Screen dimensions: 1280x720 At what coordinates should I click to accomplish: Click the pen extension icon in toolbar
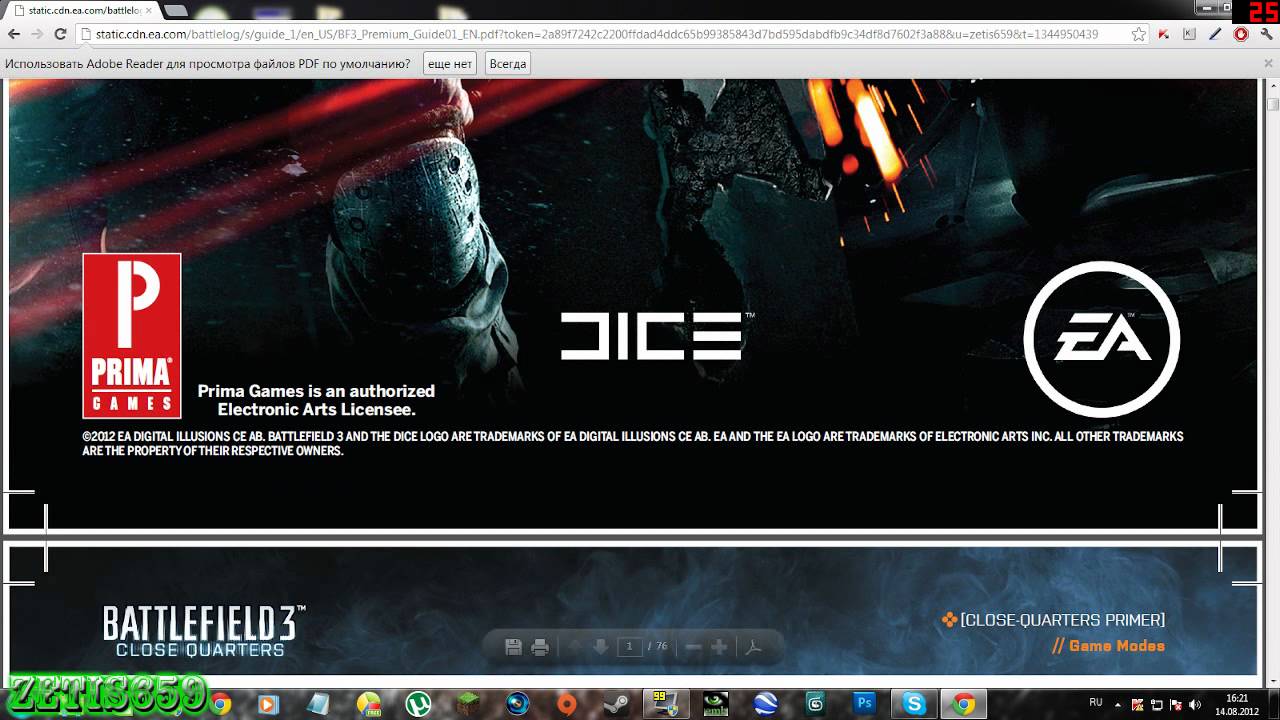click(x=1215, y=34)
